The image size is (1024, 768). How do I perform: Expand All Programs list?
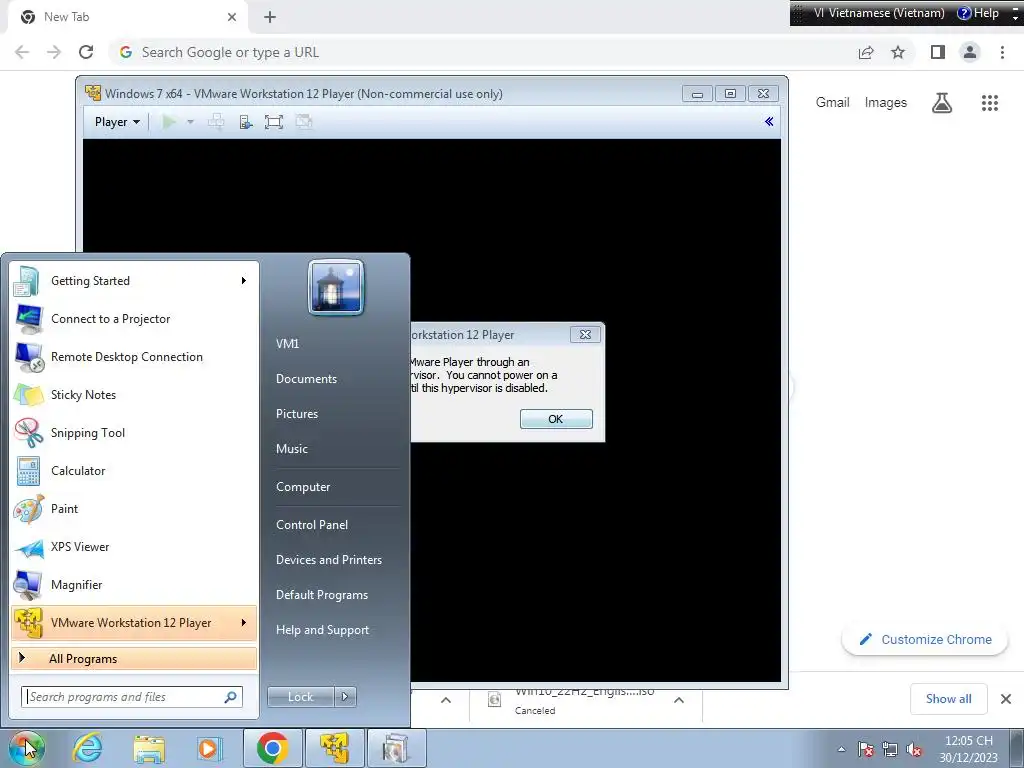click(x=134, y=659)
